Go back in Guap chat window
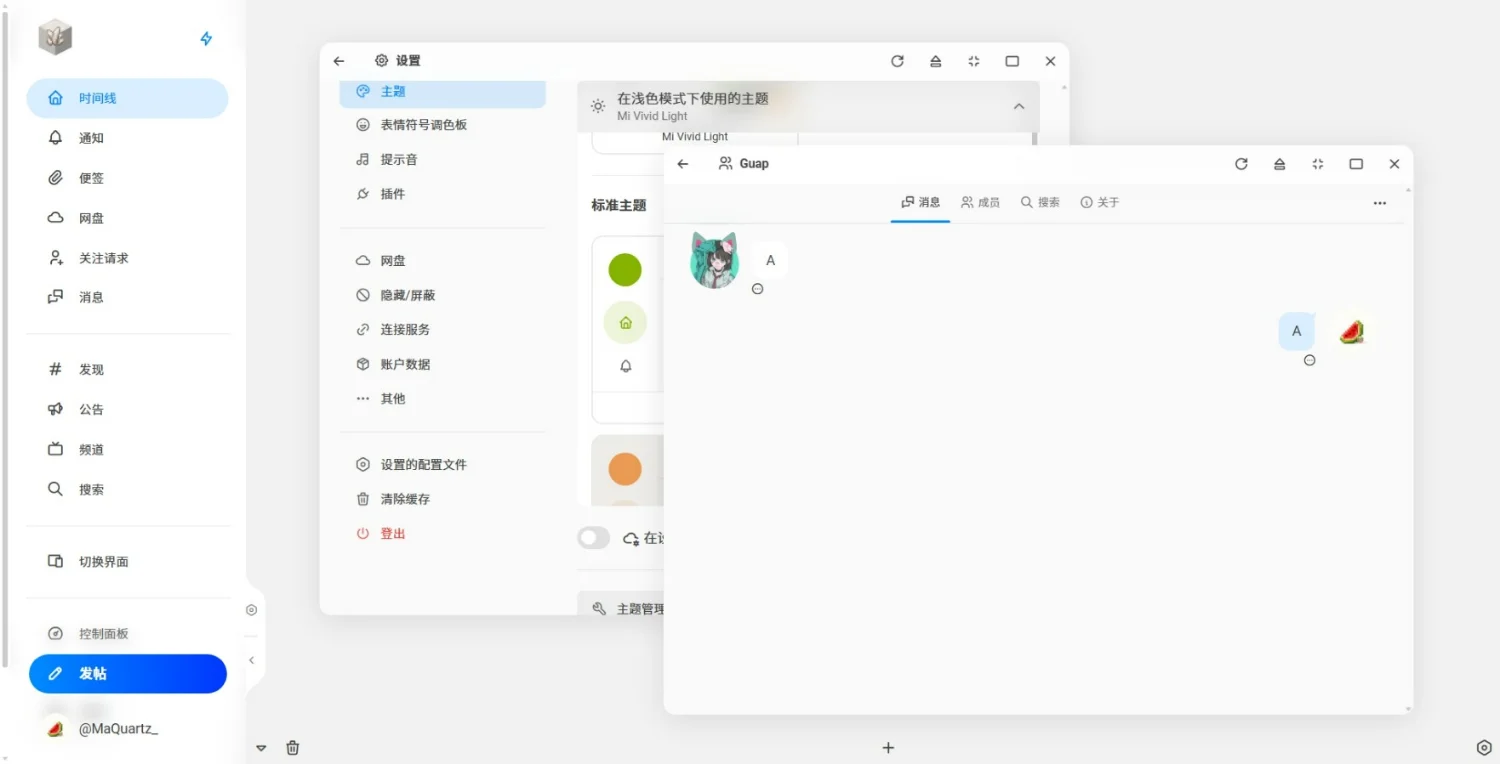Viewport: 1500px width, 764px height. click(683, 164)
